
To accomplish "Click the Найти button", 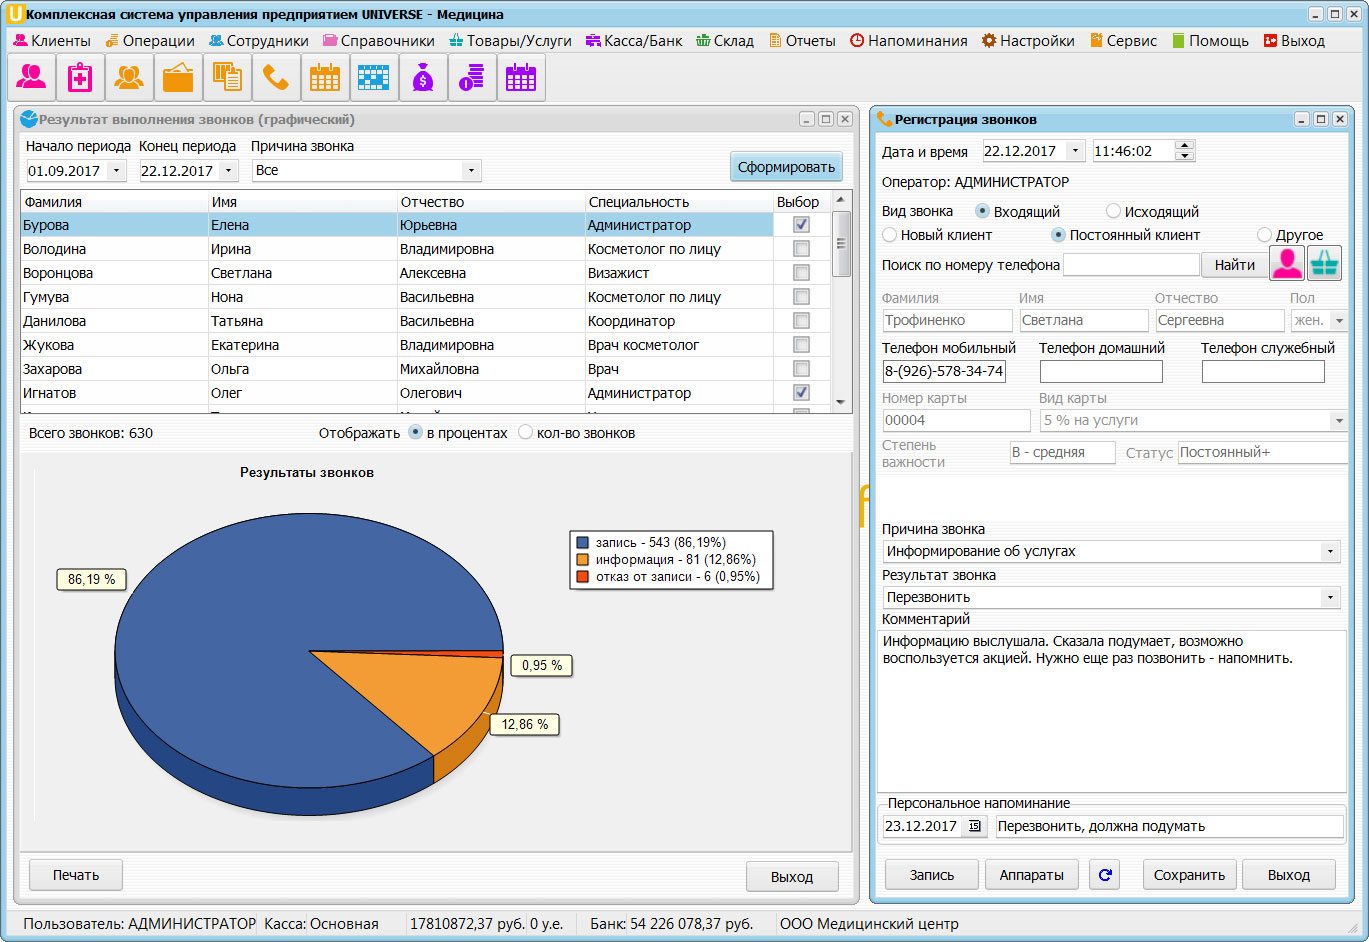I will (1235, 265).
